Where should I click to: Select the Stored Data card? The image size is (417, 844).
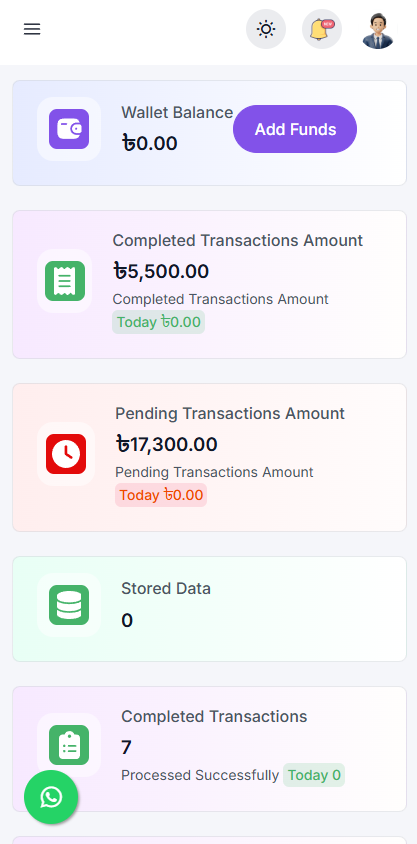click(x=209, y=609)
